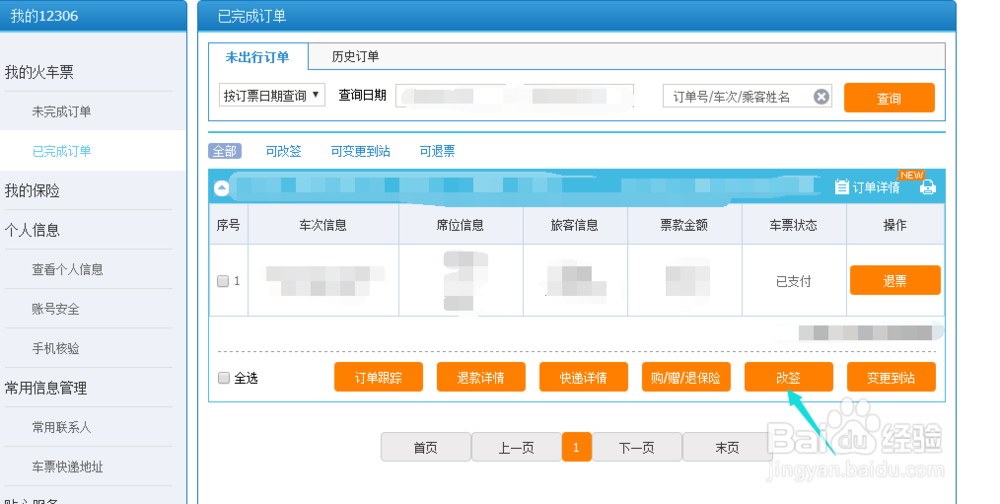Click the 个人信息 sidebar heading

point(32,230)
